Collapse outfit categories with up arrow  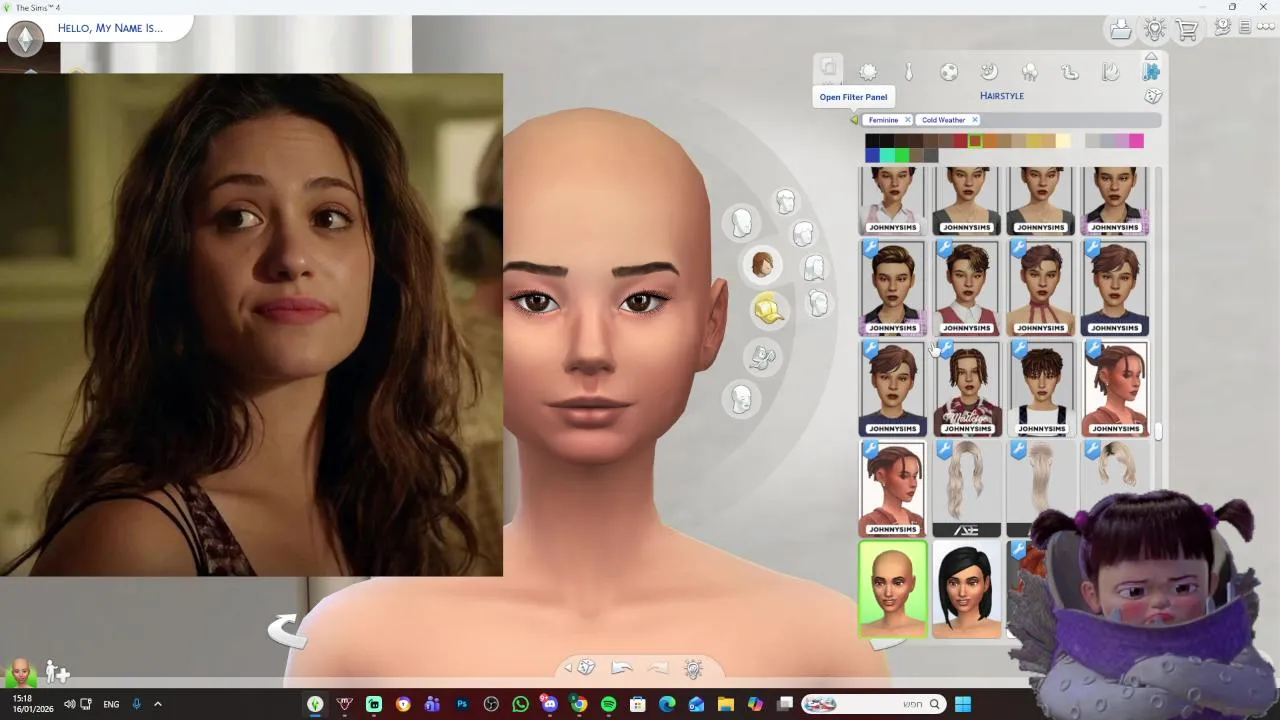[x=1151, y=56]
